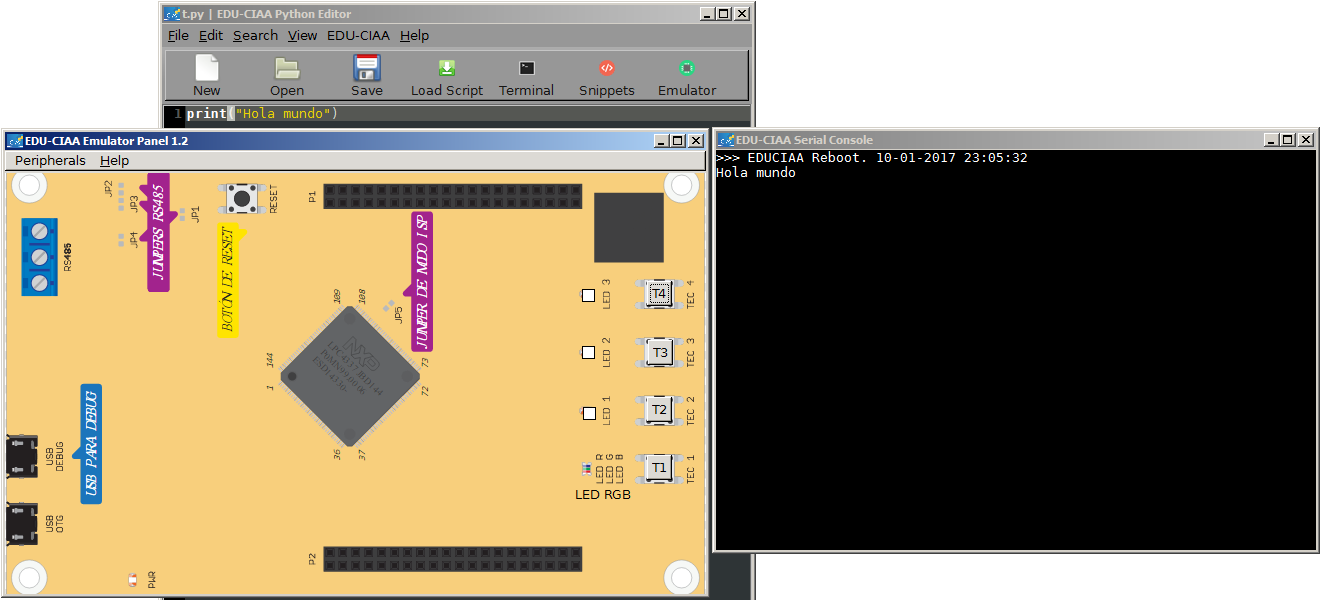The height and width of the screenshot is (600, 1321).
Task: Open the EDU-CIAA menu
Action: (x=358, y=35)
